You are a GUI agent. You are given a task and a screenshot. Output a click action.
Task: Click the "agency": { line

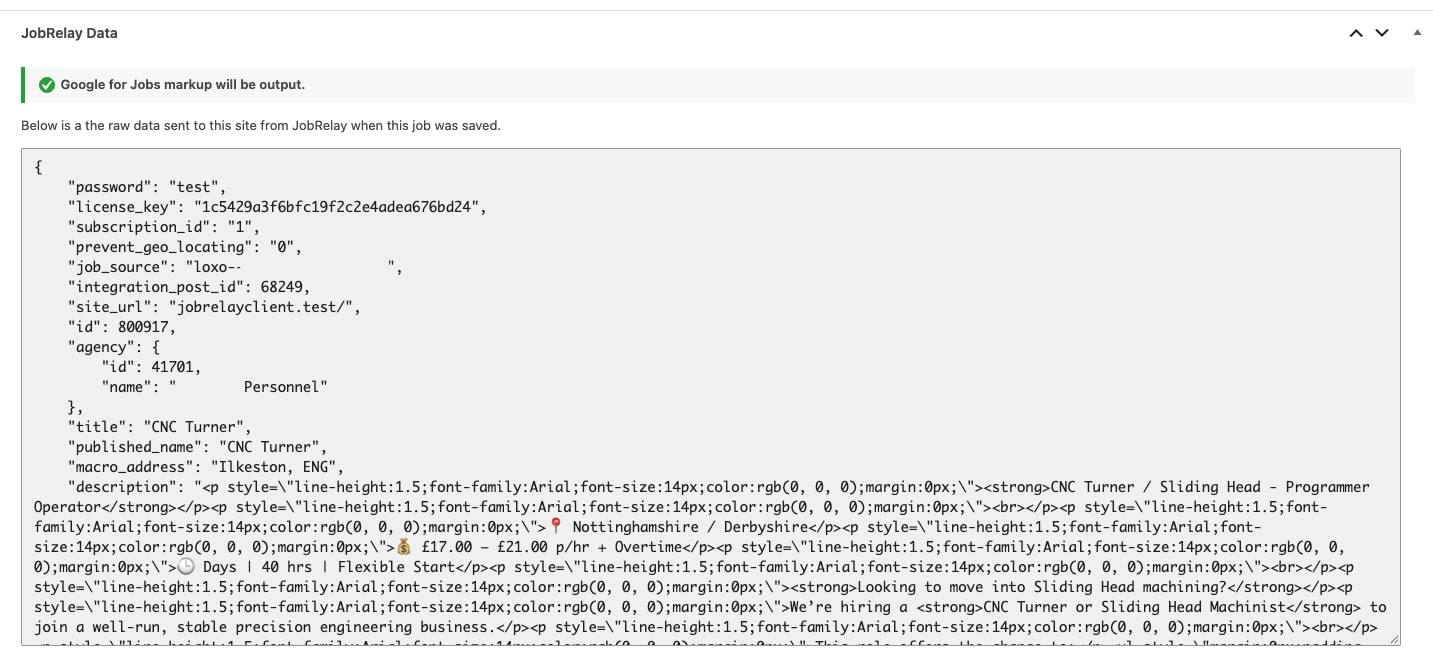pos(114,347)
